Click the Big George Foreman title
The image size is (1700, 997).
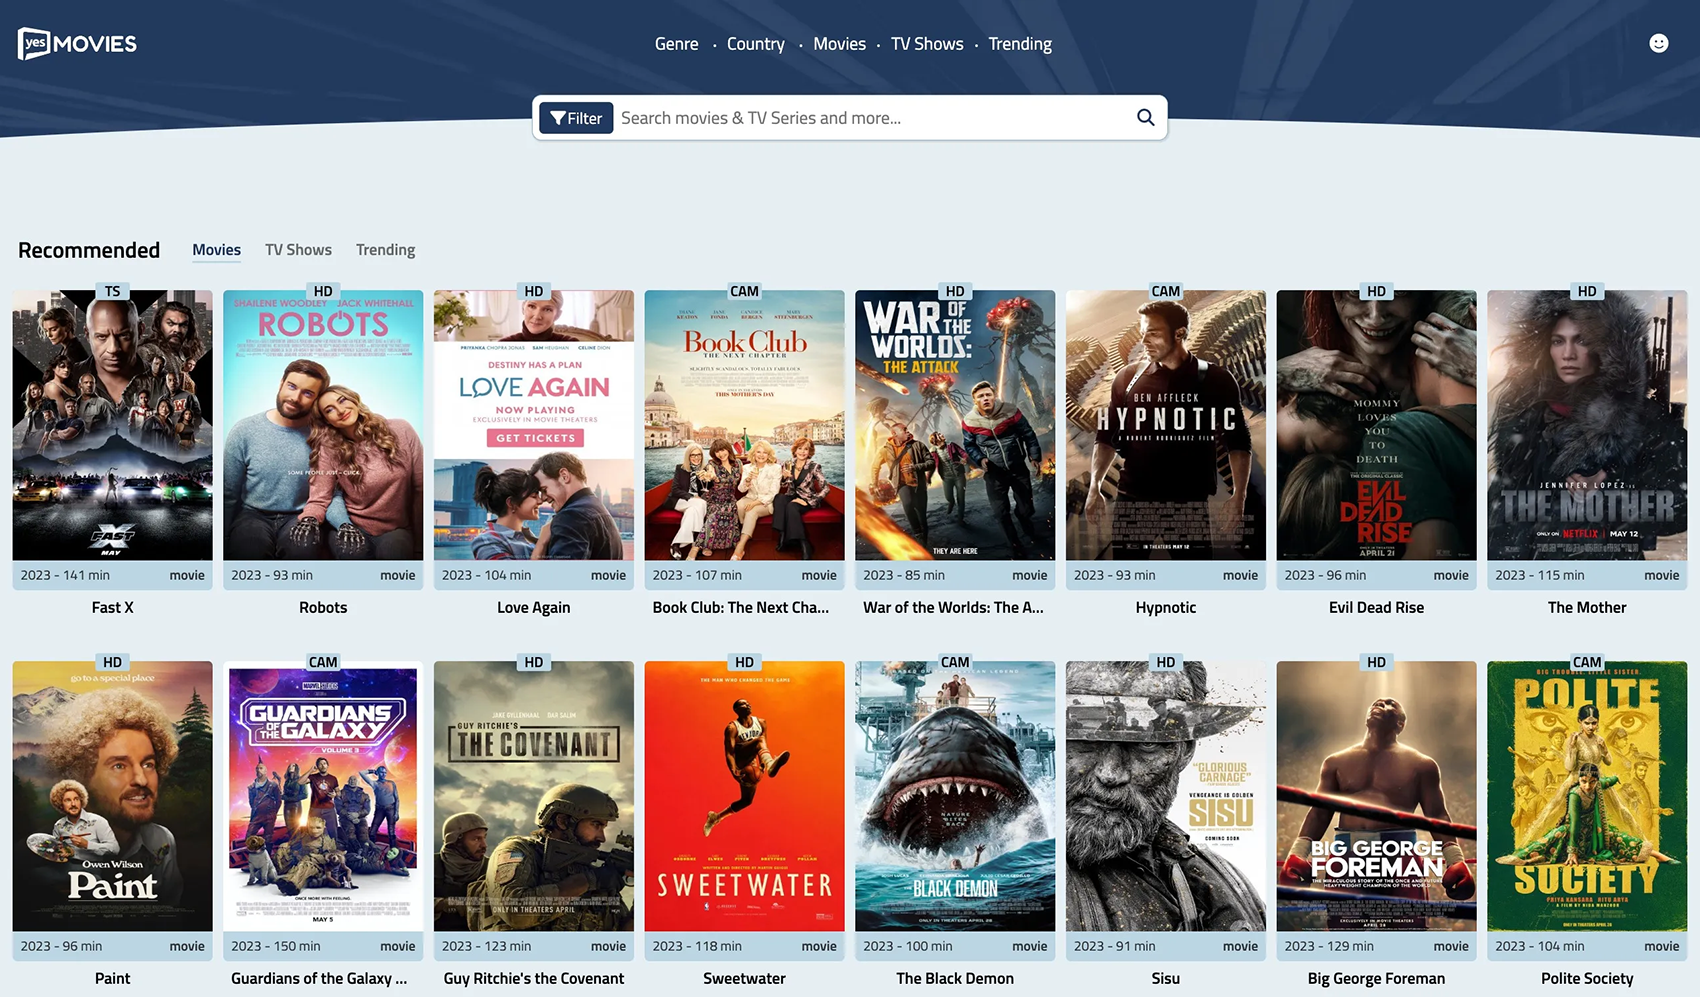[x=1376, y=978]
